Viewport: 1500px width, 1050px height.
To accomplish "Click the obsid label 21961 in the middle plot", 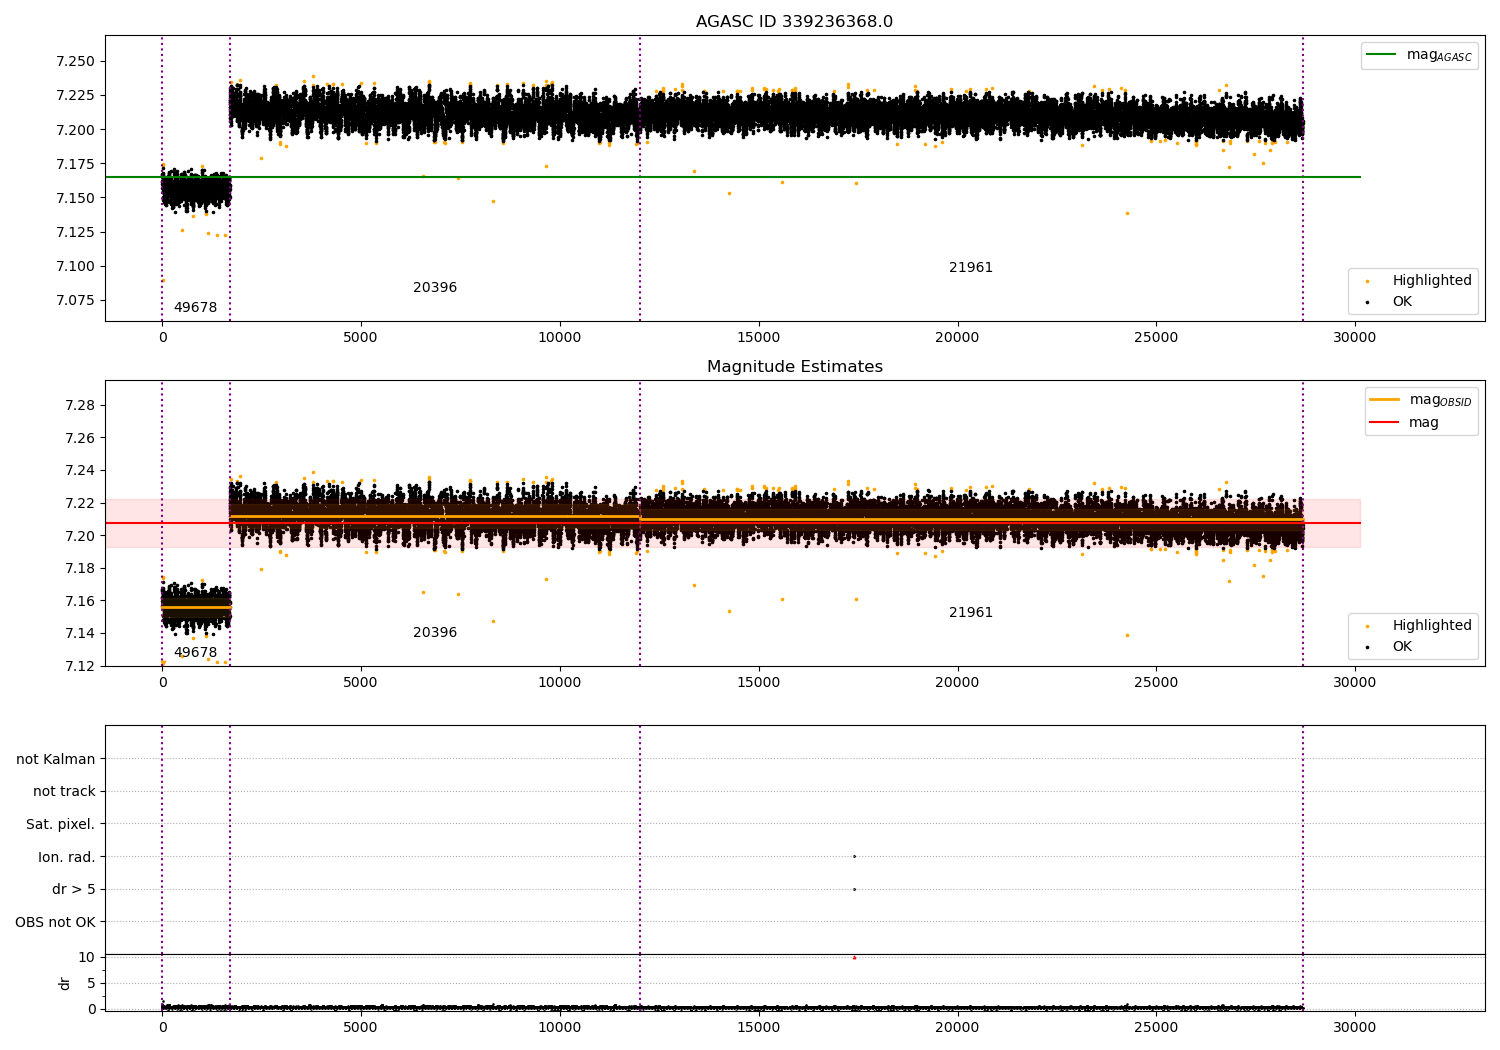I will click(971, 612).
